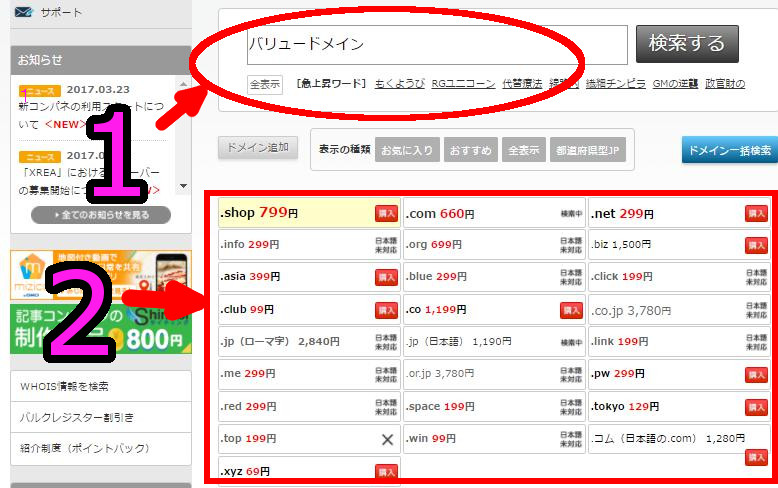Switch display type to お気に入り
The image size is (778, 488).
[x=407, y=150]
